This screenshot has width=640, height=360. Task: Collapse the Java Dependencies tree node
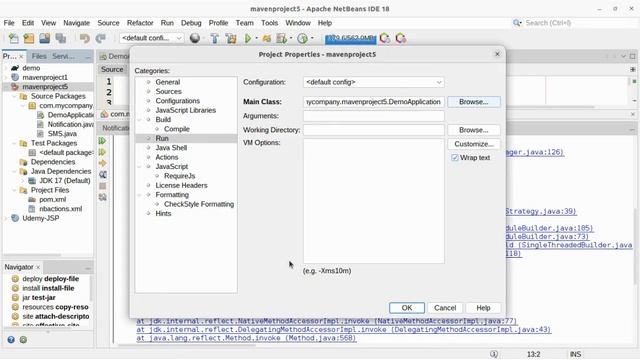point(15,171)
